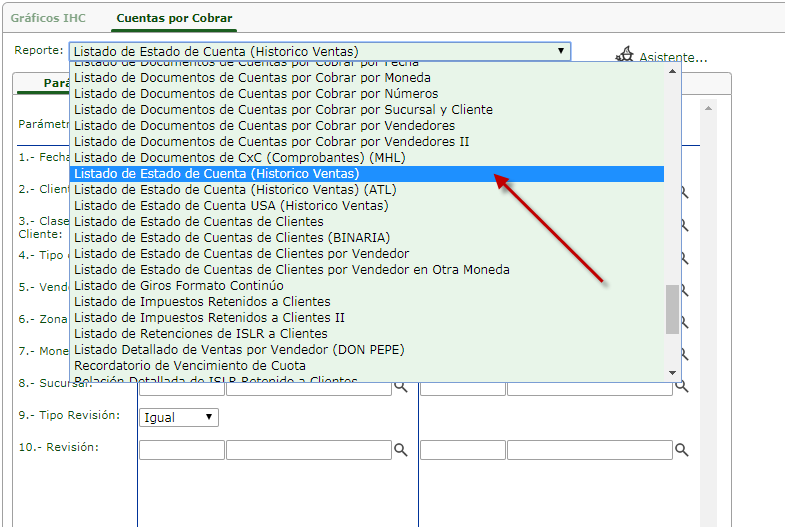Click right search magnifier in Cliente row

coord(684,192)
